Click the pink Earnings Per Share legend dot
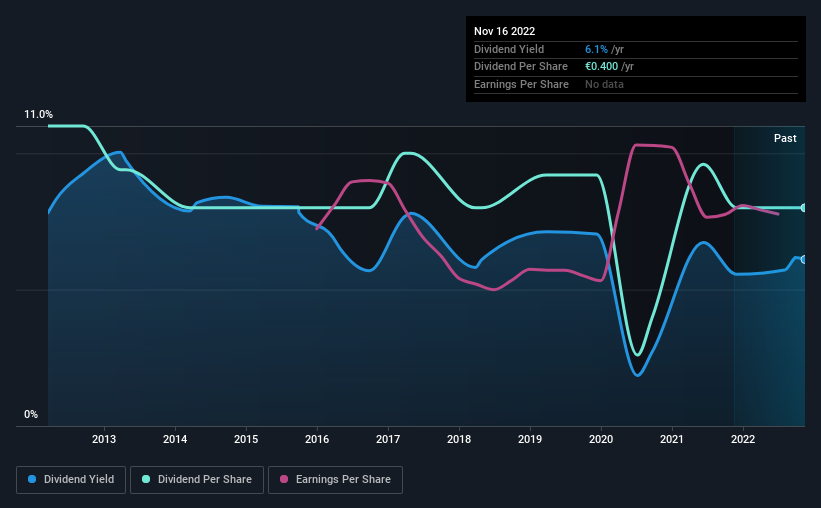 [284, 479]
